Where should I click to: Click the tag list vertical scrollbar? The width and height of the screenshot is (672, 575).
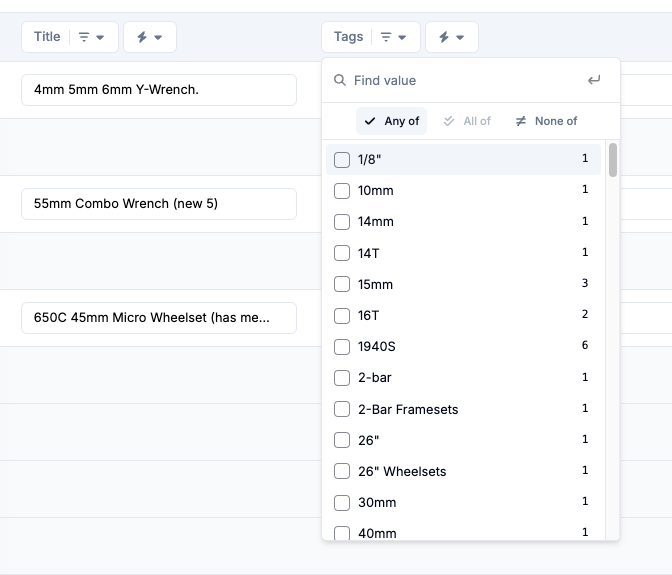pos(612,160)
